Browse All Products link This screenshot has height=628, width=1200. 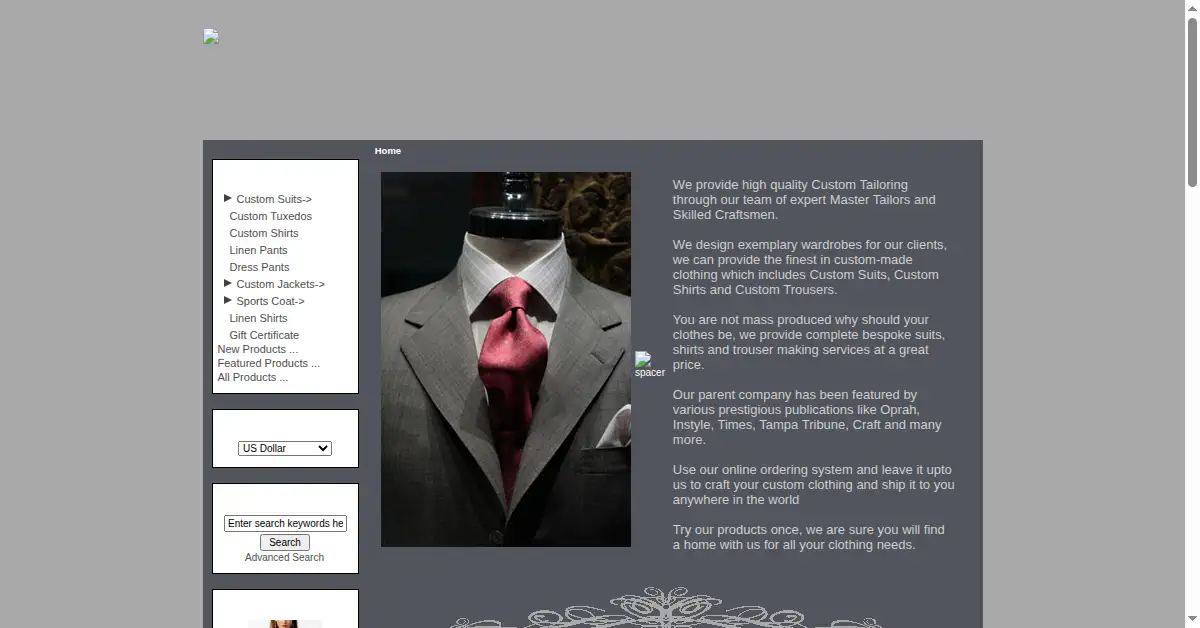pyautogui.click(x=253, y=377)
